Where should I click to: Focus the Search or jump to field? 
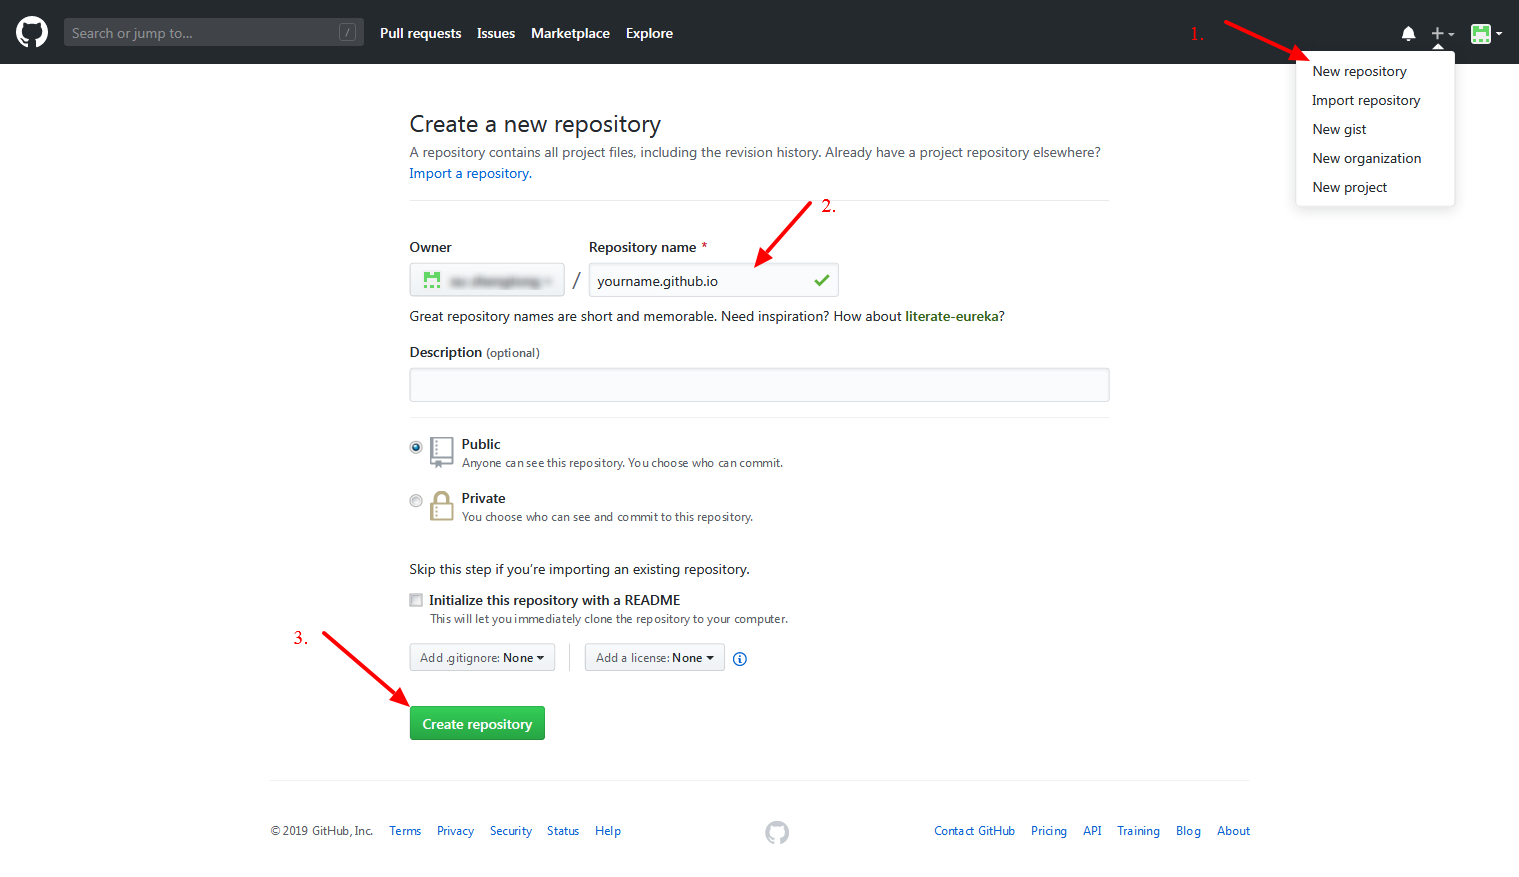pos(213,32)
